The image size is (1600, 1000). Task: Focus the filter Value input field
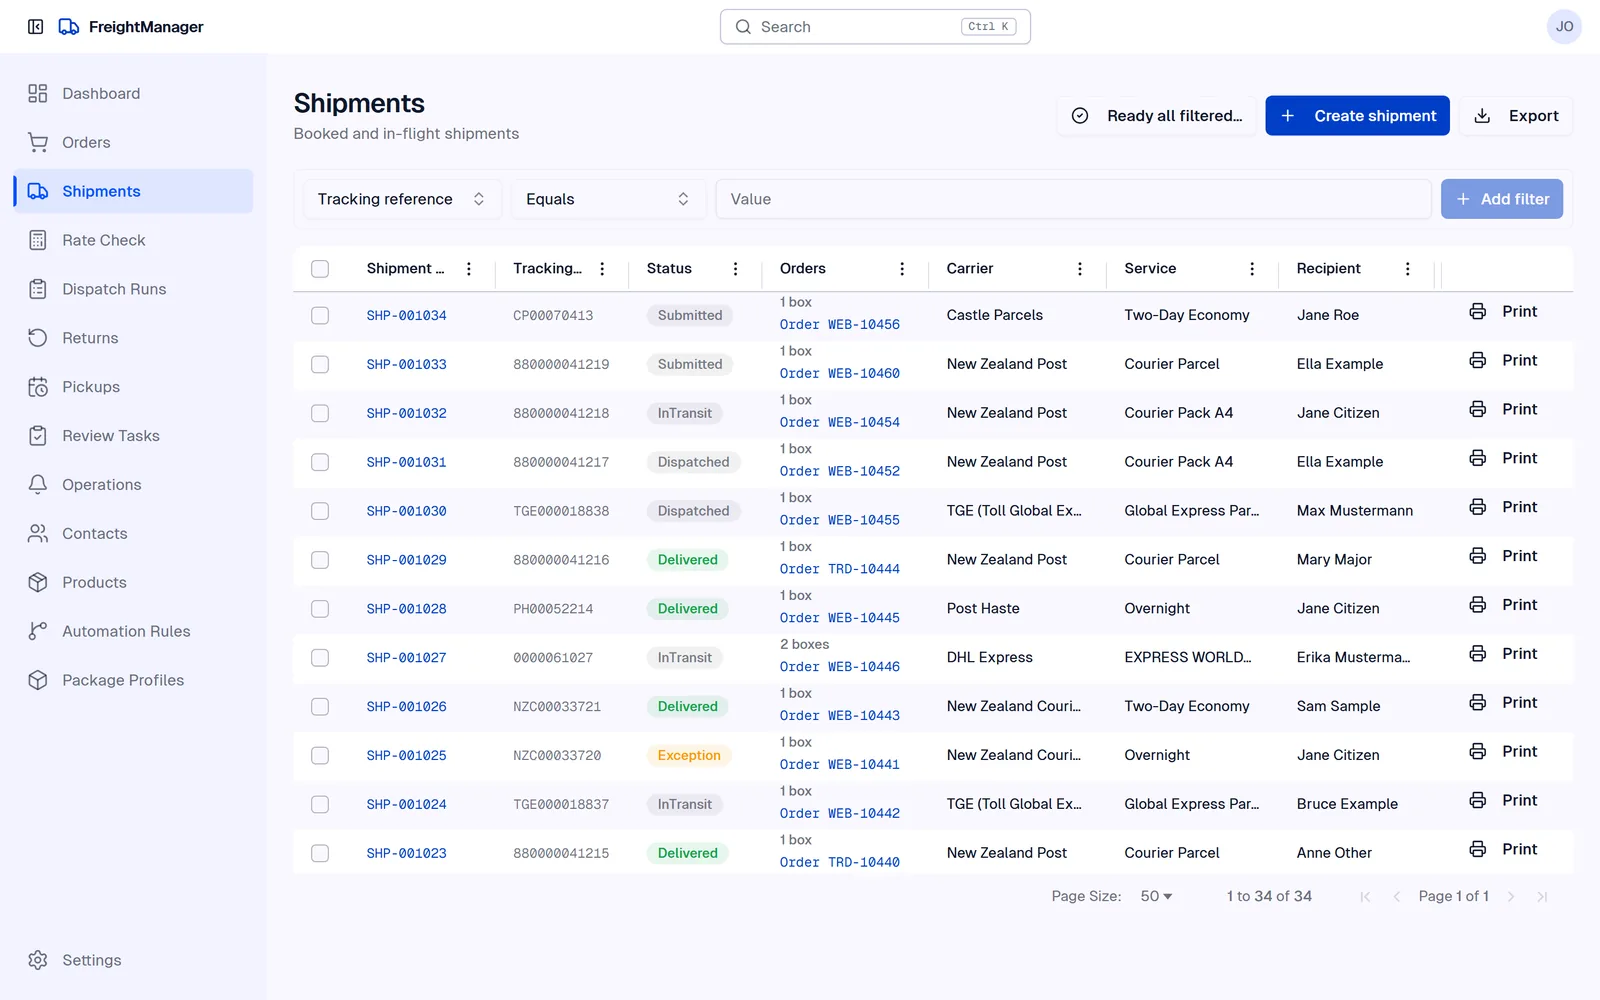(x=1073, y=199)
